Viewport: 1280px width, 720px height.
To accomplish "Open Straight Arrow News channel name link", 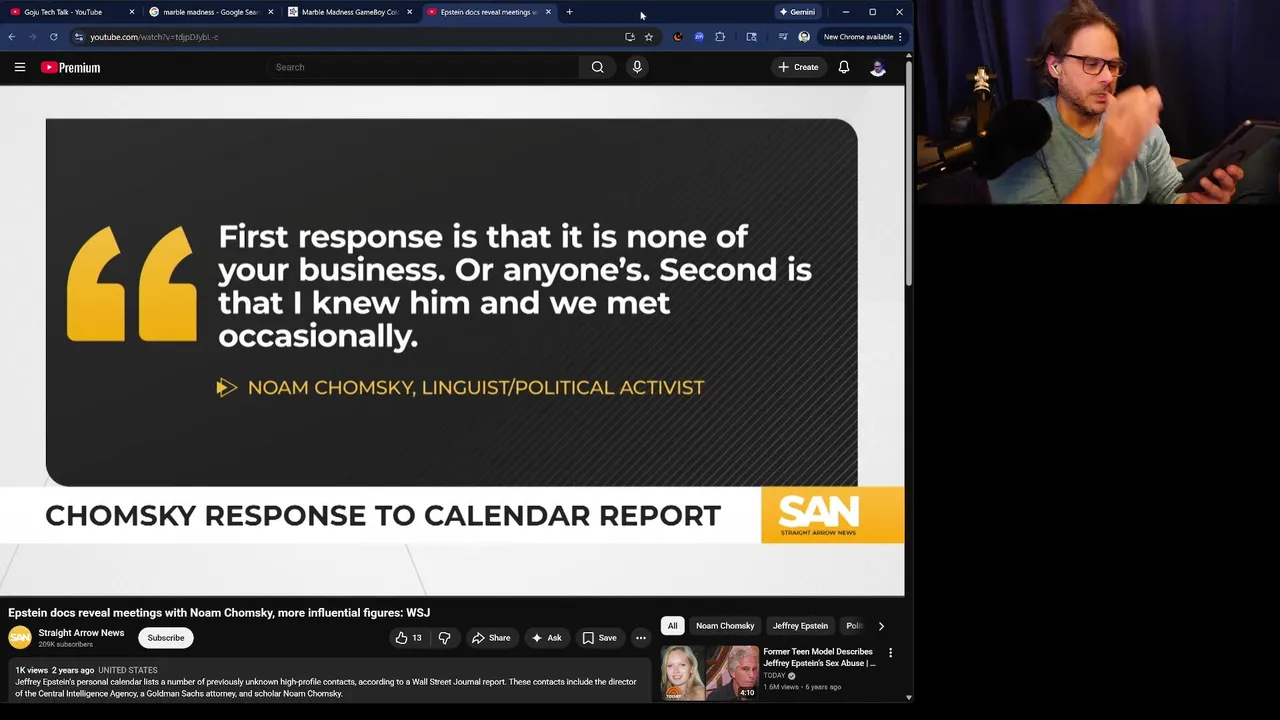I will click(x=81, y=633).
